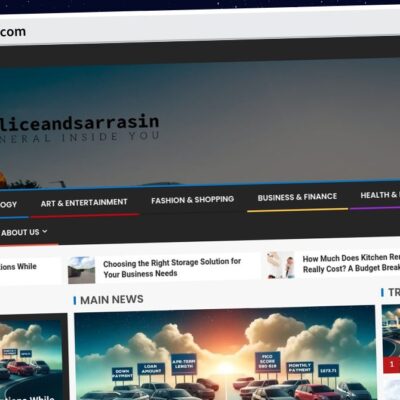Open the partially visible technology menu item
The height and width of the screenshot is (400, 400).
pos(8,204)
